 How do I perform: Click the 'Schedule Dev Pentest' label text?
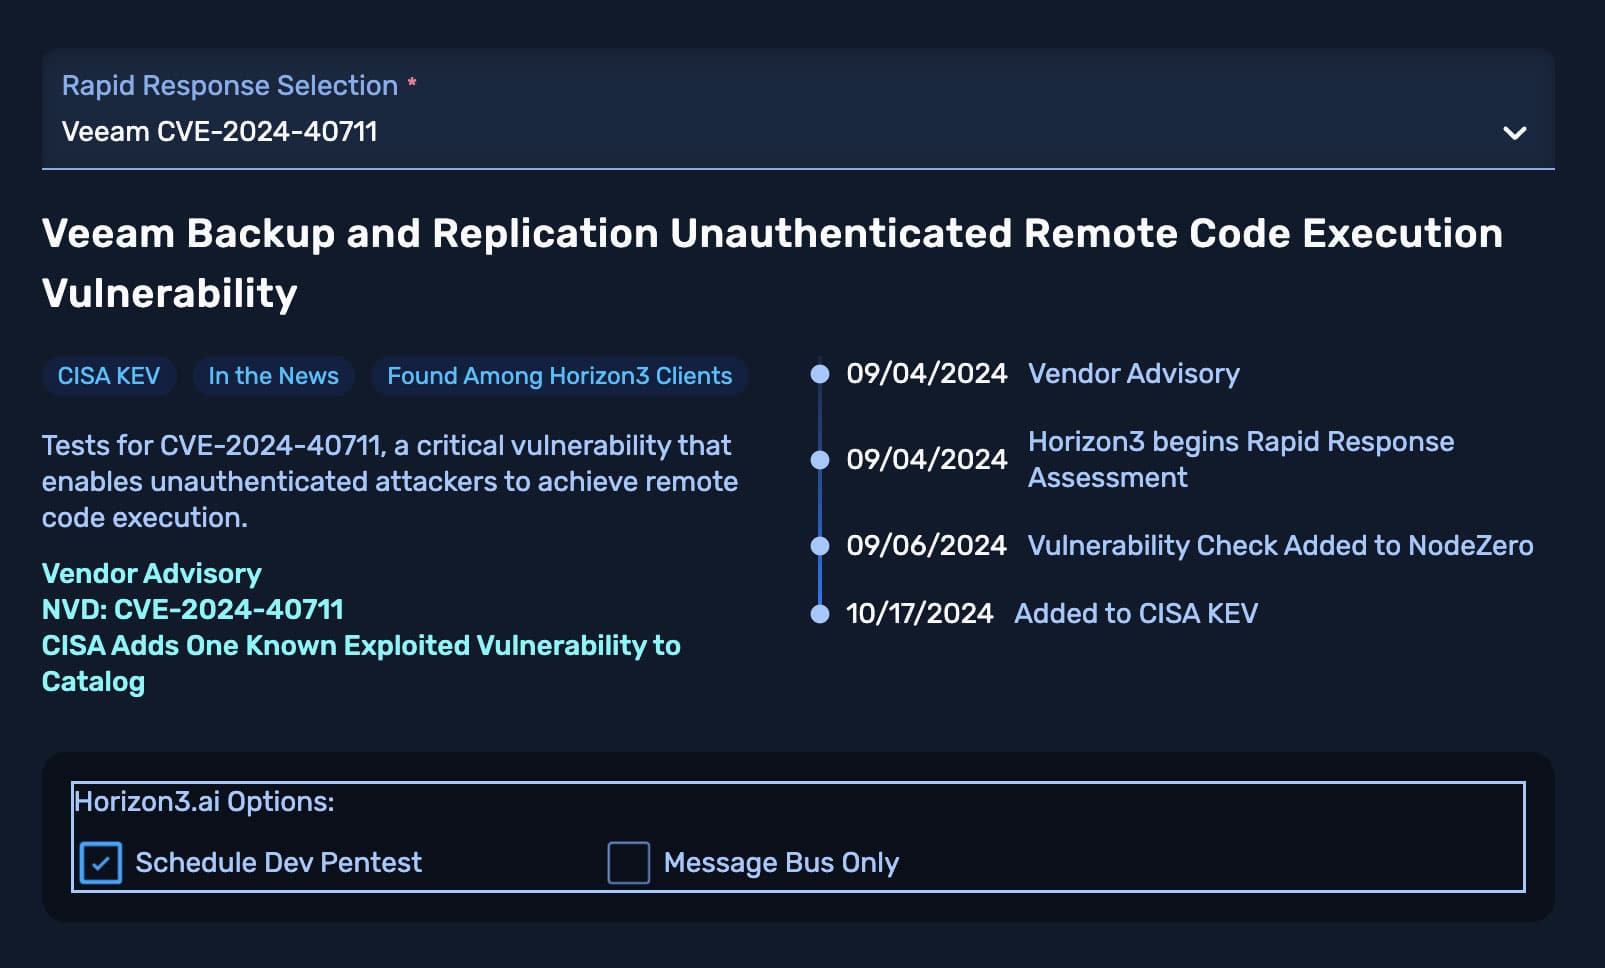(x=279, y=863)
